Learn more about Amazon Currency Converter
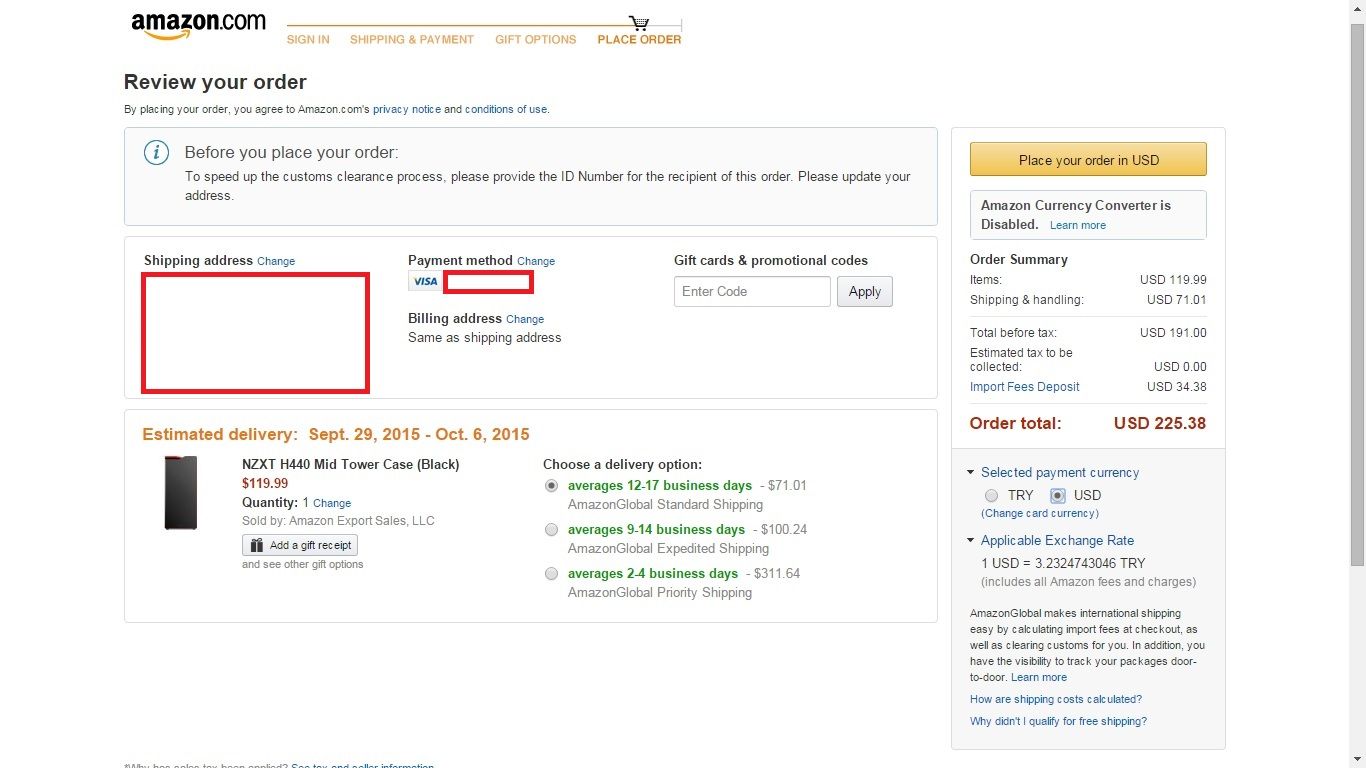The image size is (1366, 768). [1078, 226]
